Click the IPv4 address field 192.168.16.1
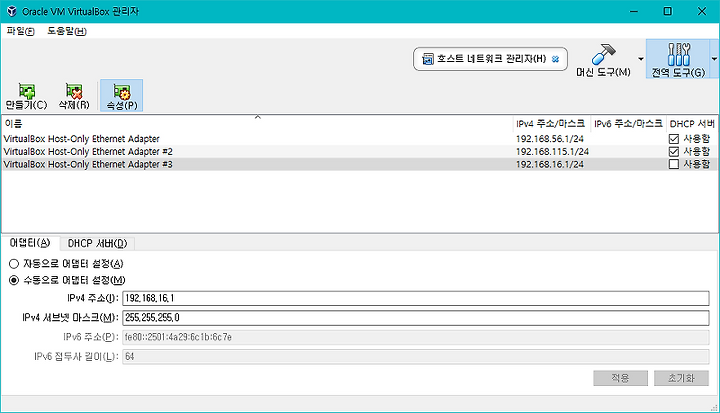 point(416,298)
